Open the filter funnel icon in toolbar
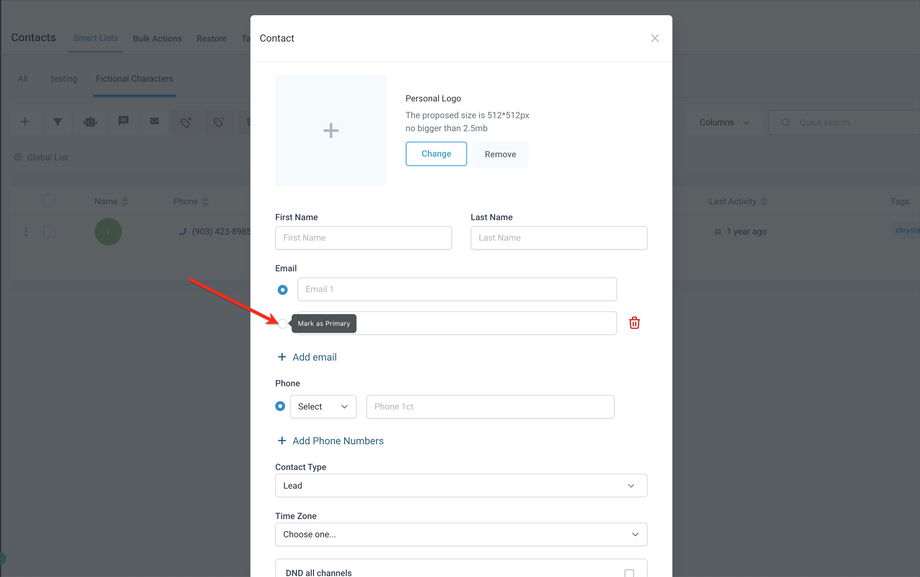 pyautogui.click(x=58, y=122)
